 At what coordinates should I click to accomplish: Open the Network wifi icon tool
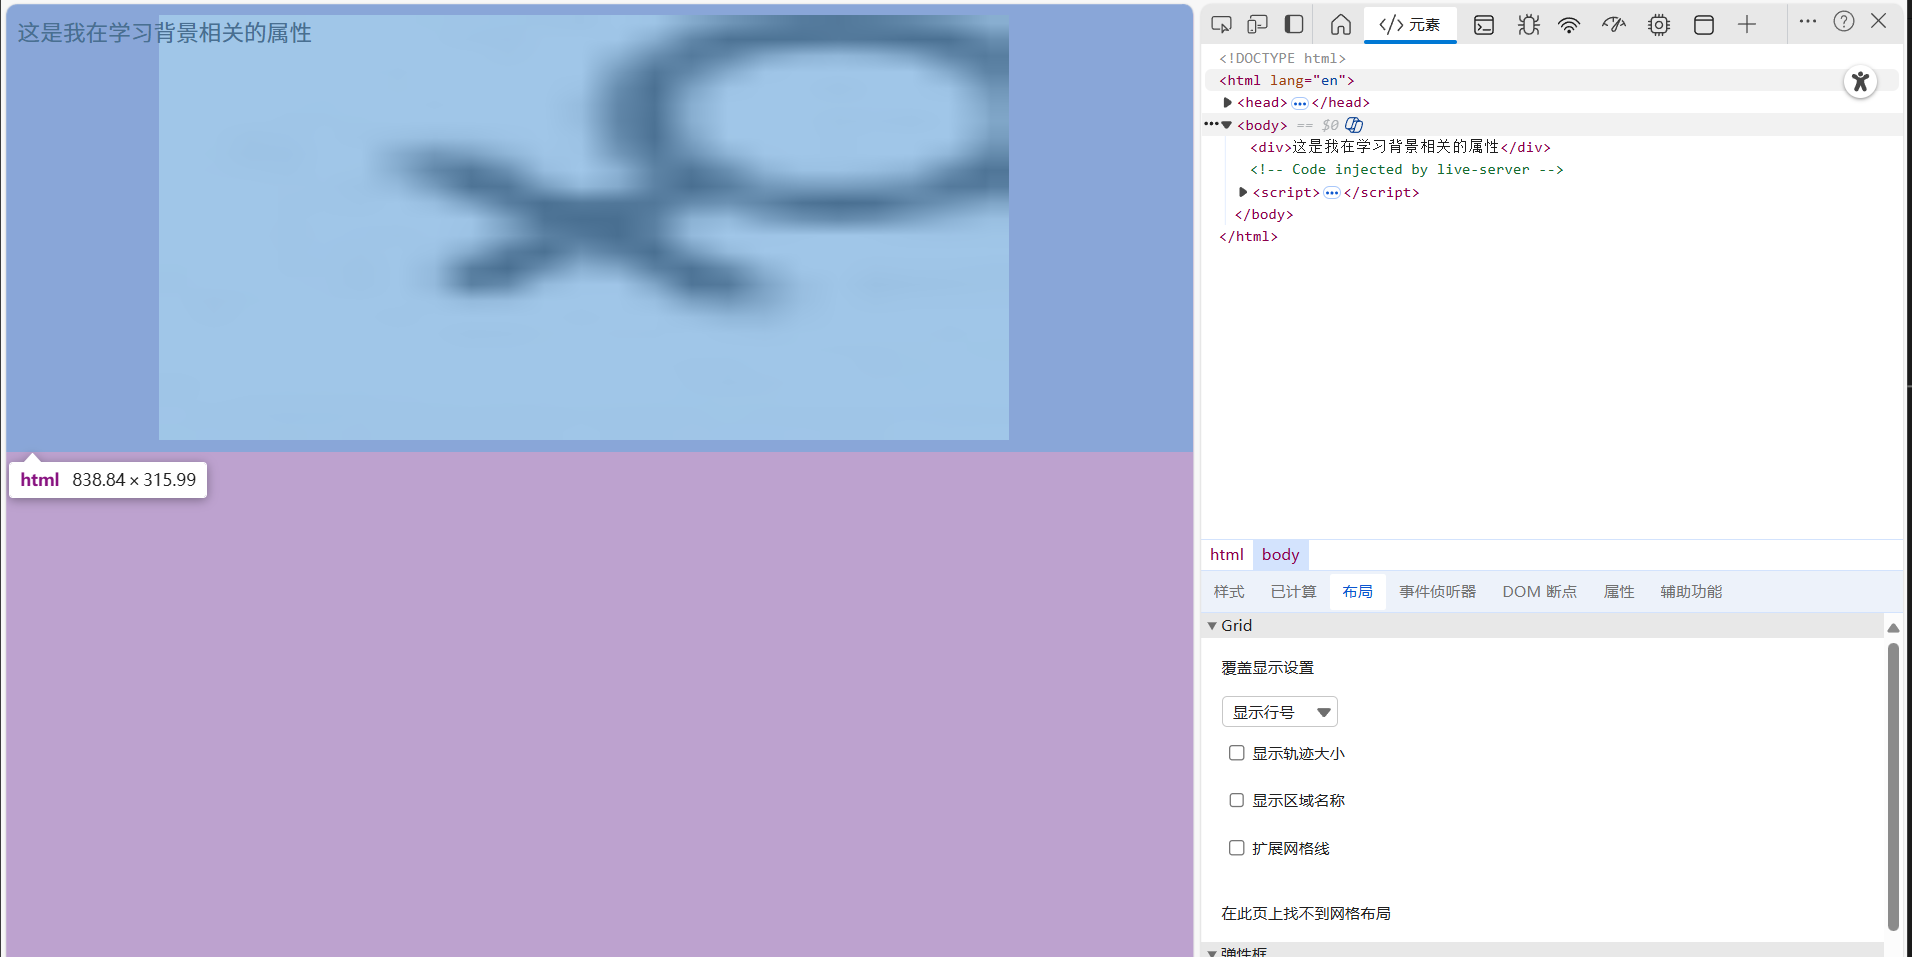(x=1569, y=25)
